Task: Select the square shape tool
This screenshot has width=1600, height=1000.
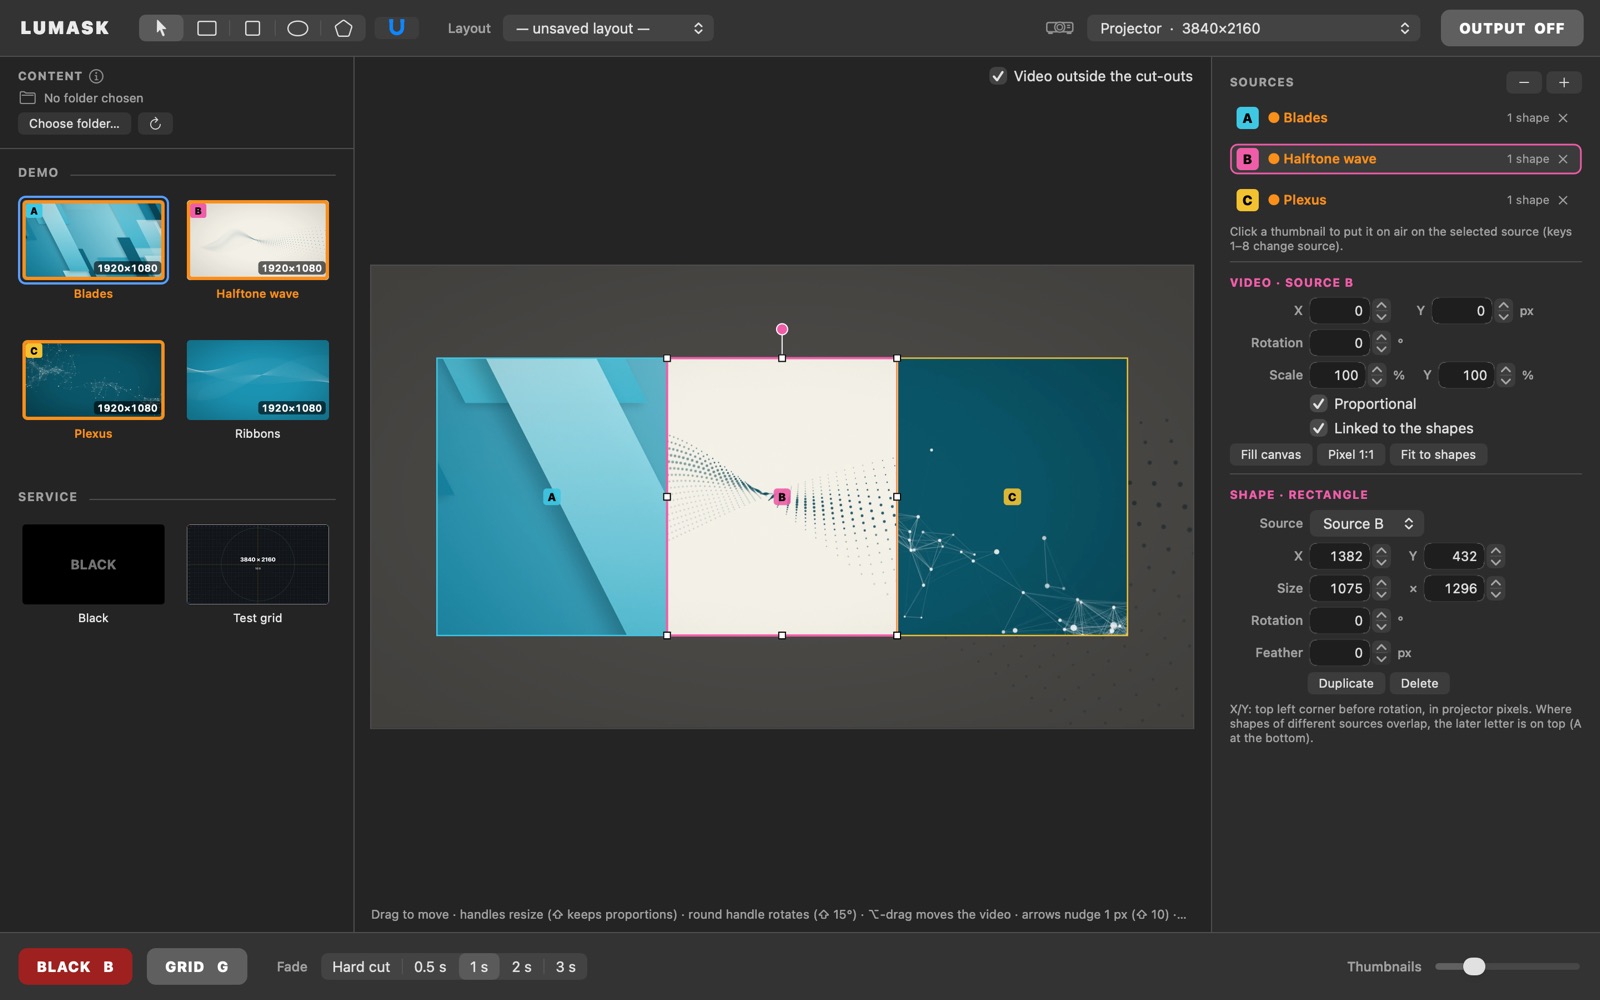Action: coord(252,28)
